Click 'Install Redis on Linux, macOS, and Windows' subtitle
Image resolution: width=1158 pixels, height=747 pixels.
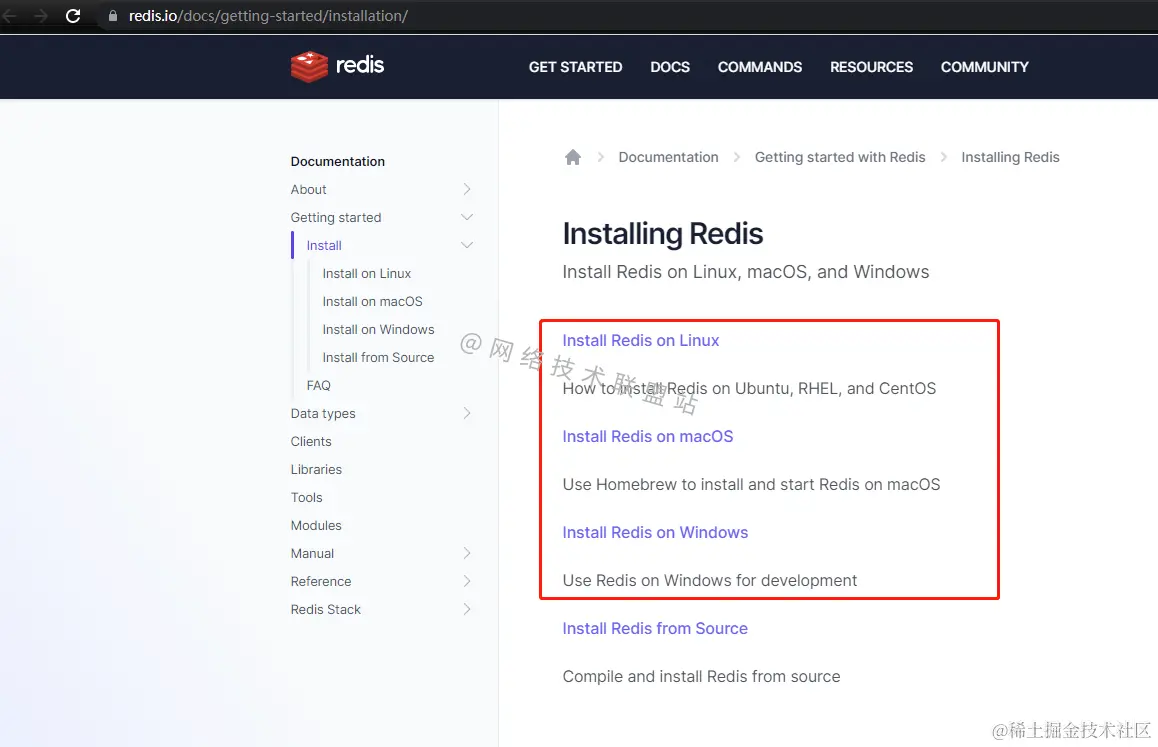(x=746, y=272)
